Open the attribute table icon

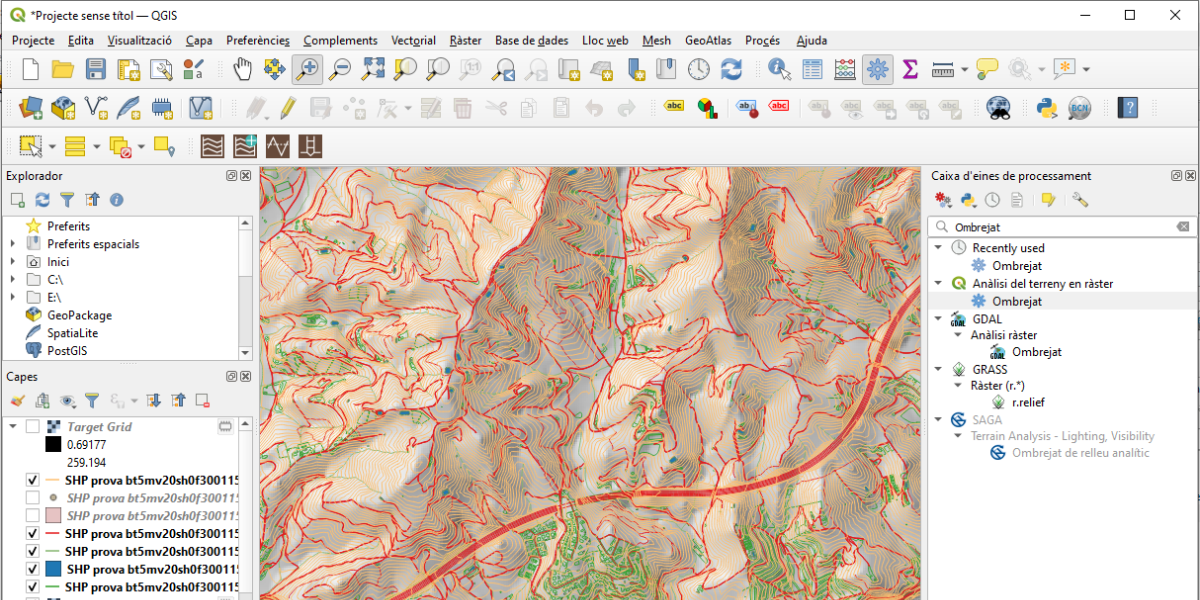coord(813,69)
